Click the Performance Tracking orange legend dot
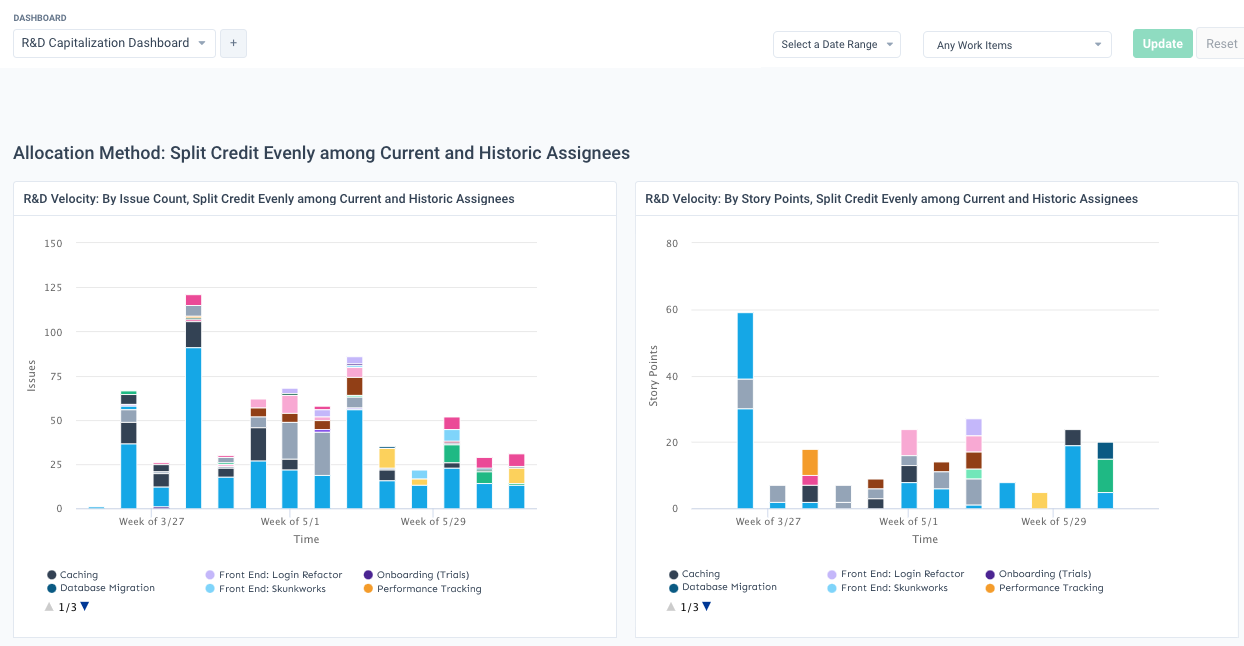Viewport: 1244px width, 646px height. [368, 588]
